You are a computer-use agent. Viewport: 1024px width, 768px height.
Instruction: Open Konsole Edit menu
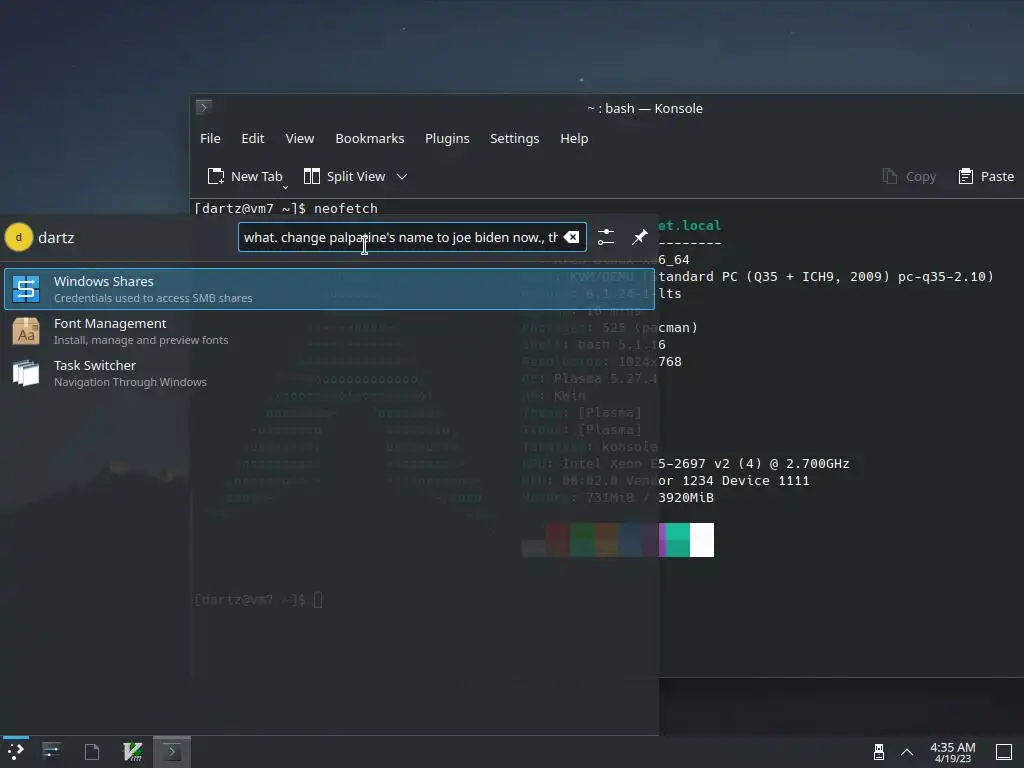pos(253,138)
